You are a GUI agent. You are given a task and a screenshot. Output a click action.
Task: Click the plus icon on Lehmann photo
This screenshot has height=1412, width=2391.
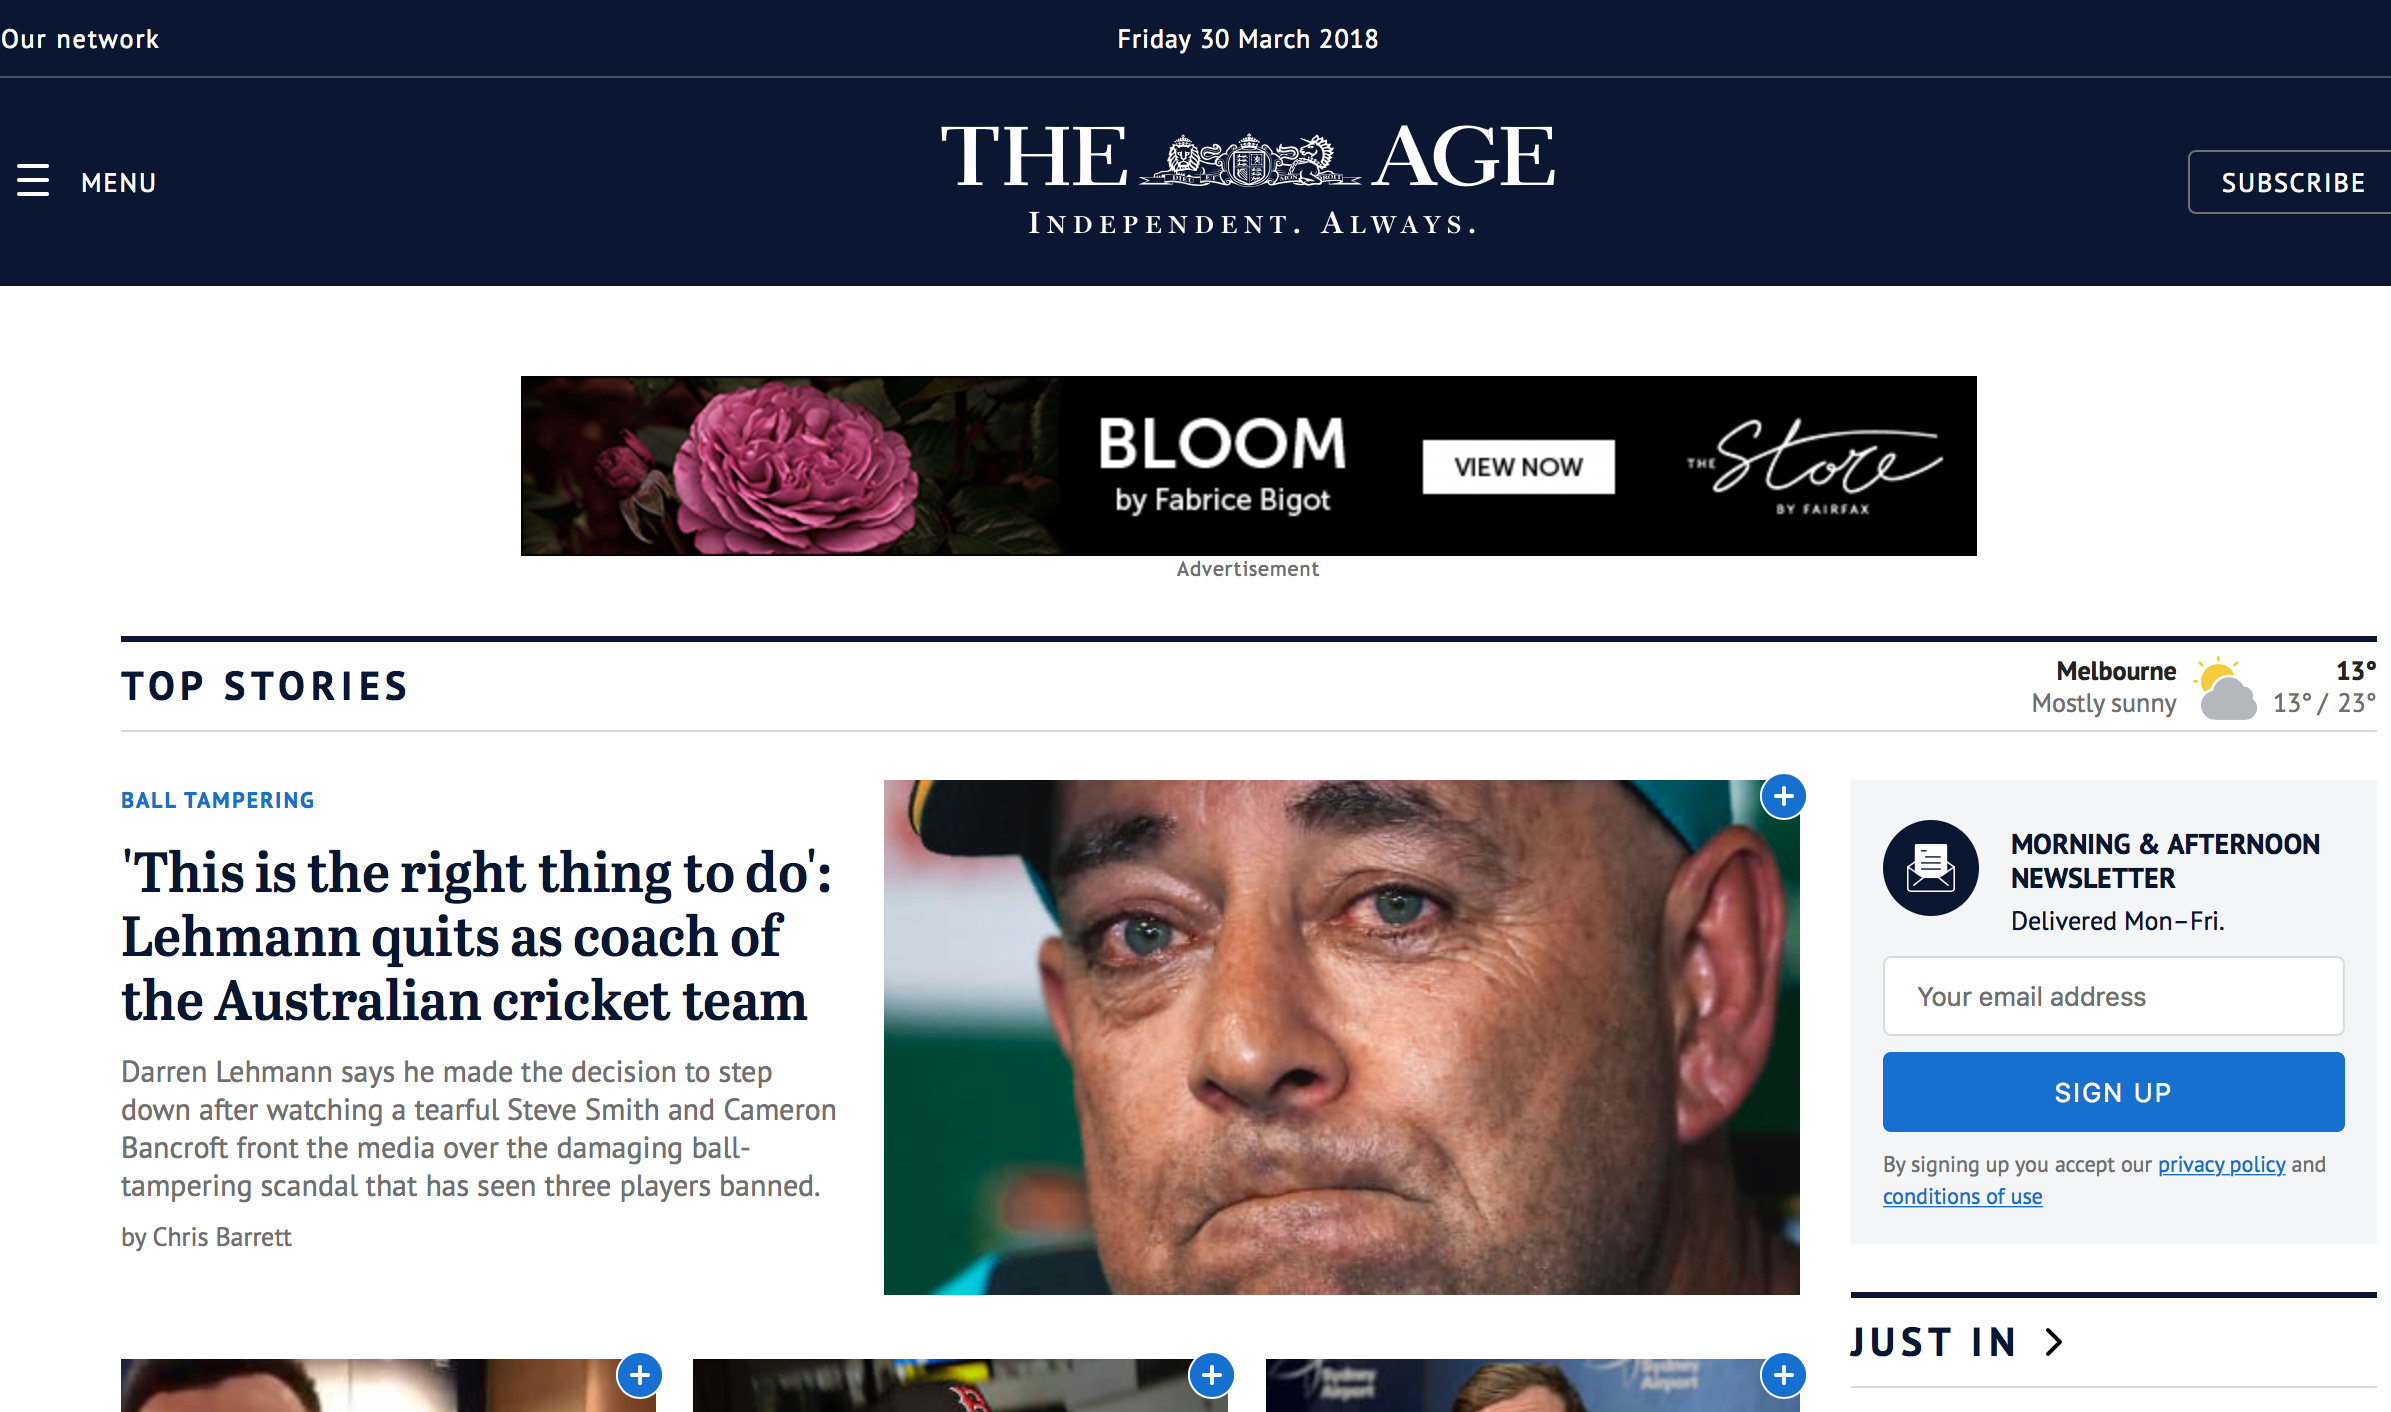pos(1783,797)
